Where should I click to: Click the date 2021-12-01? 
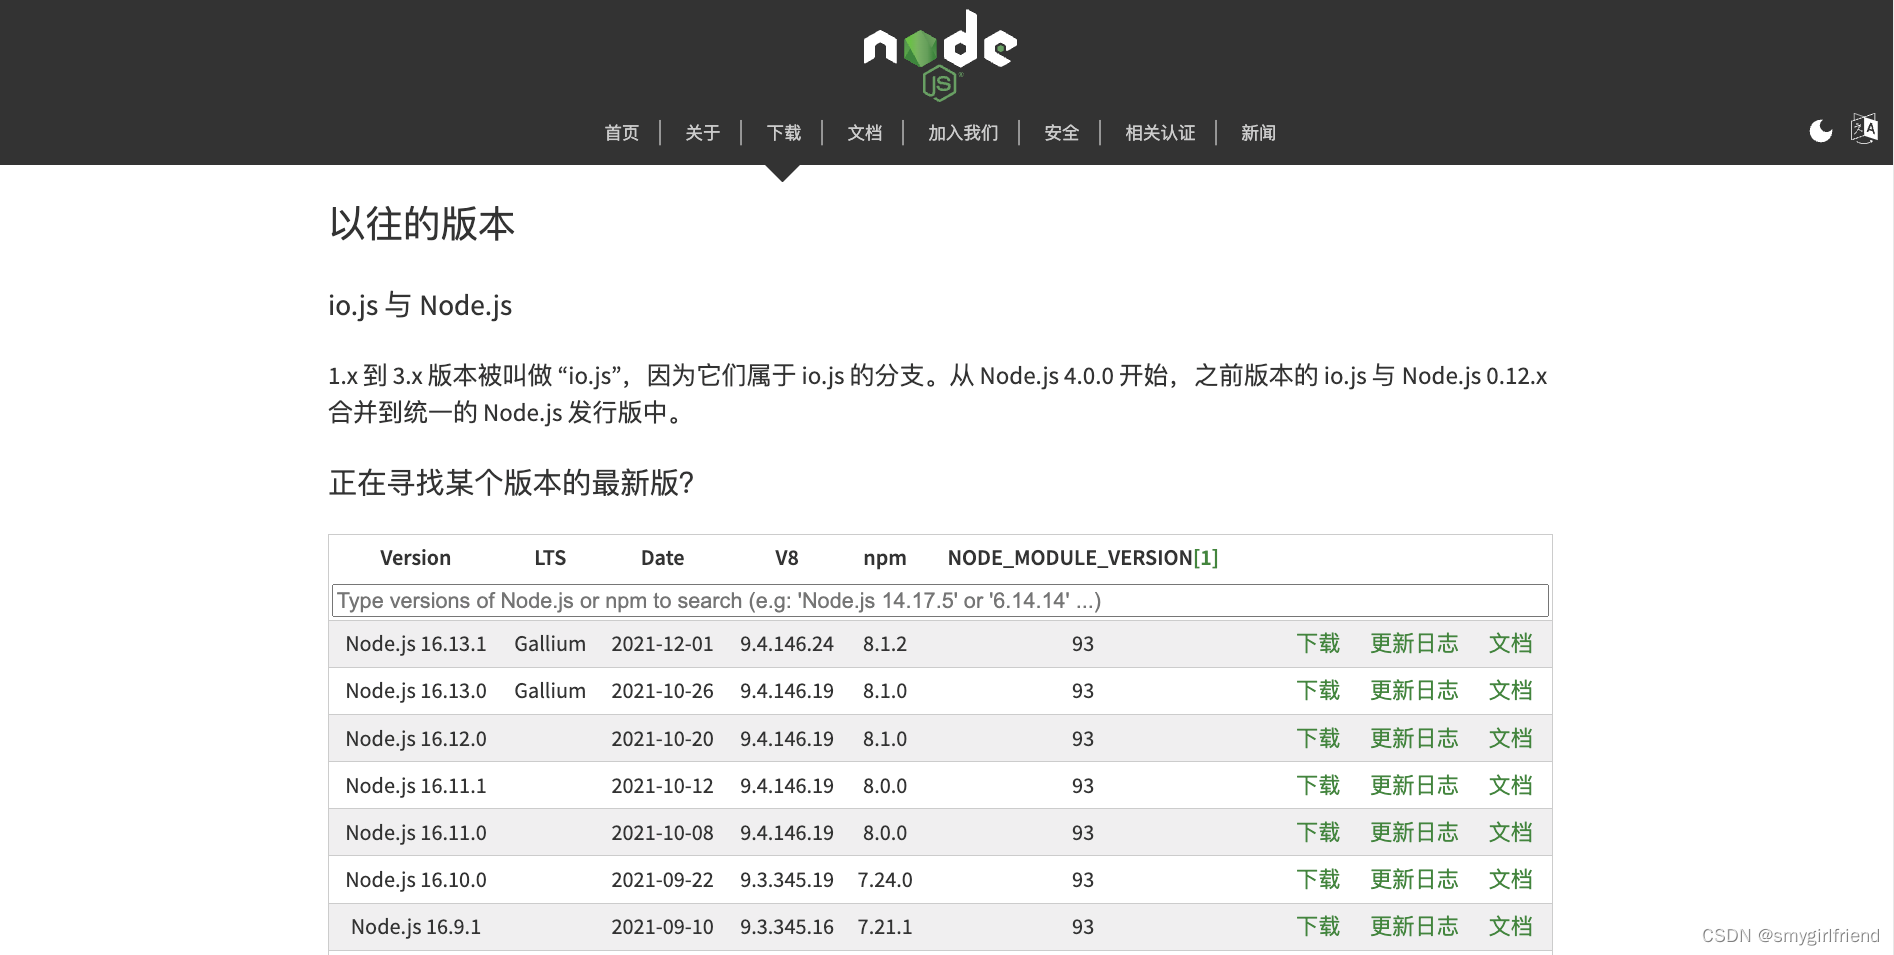tap(662, 644)
